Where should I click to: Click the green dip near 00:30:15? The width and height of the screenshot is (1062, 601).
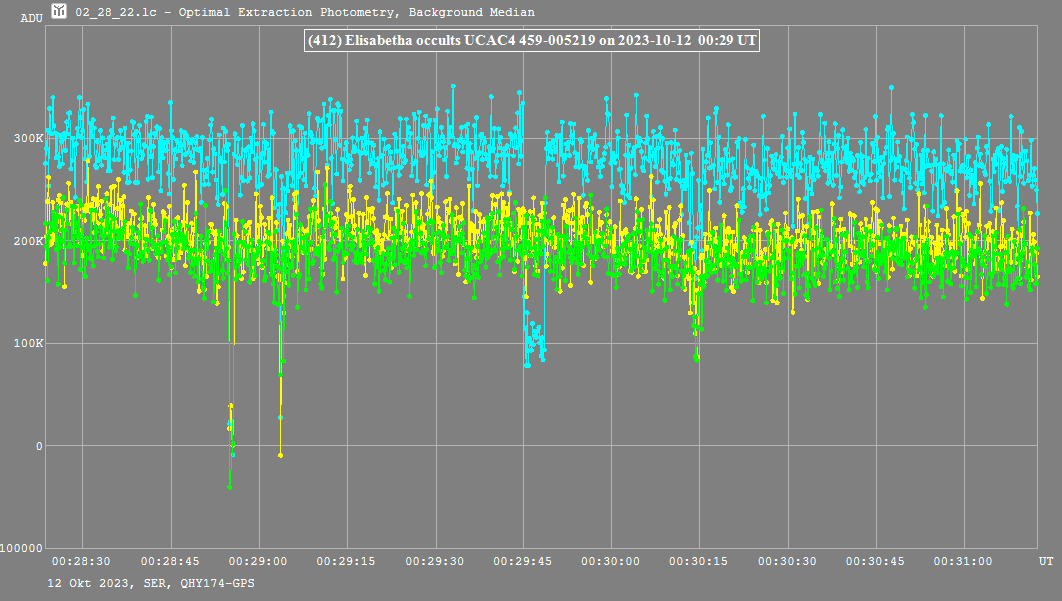coord(696,353)
